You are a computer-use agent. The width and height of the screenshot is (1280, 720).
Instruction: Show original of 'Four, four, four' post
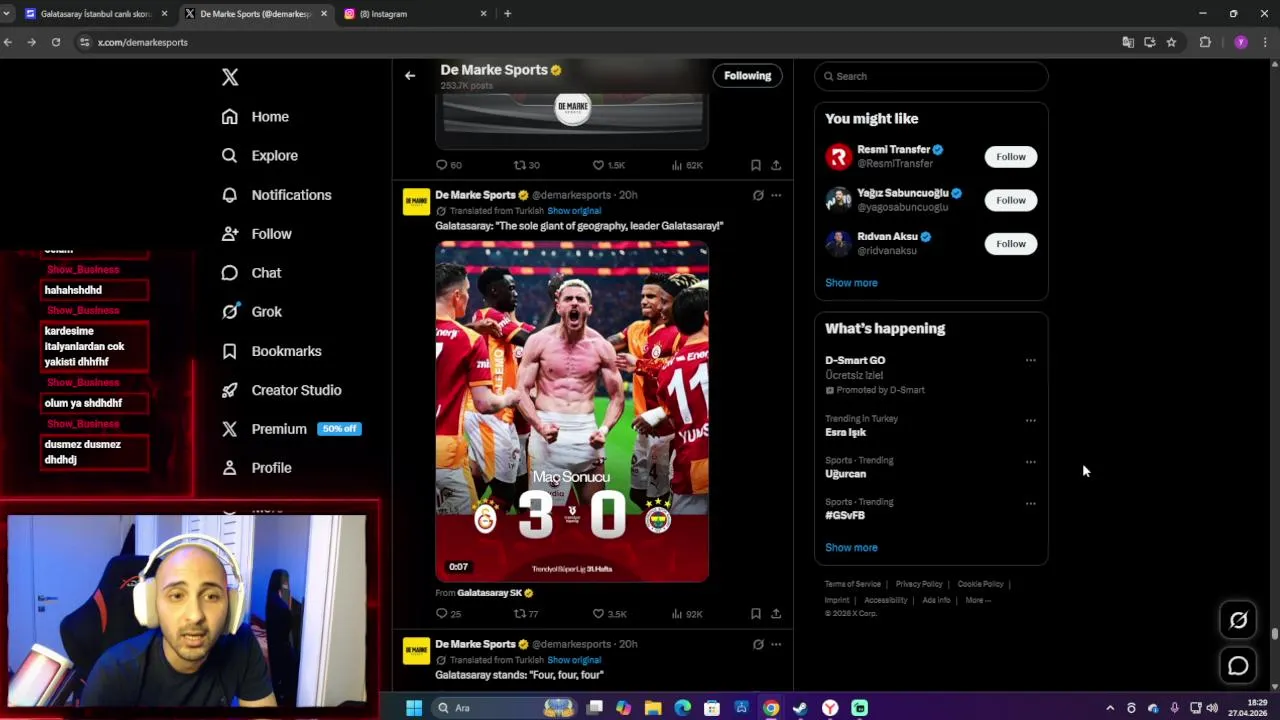574,660
